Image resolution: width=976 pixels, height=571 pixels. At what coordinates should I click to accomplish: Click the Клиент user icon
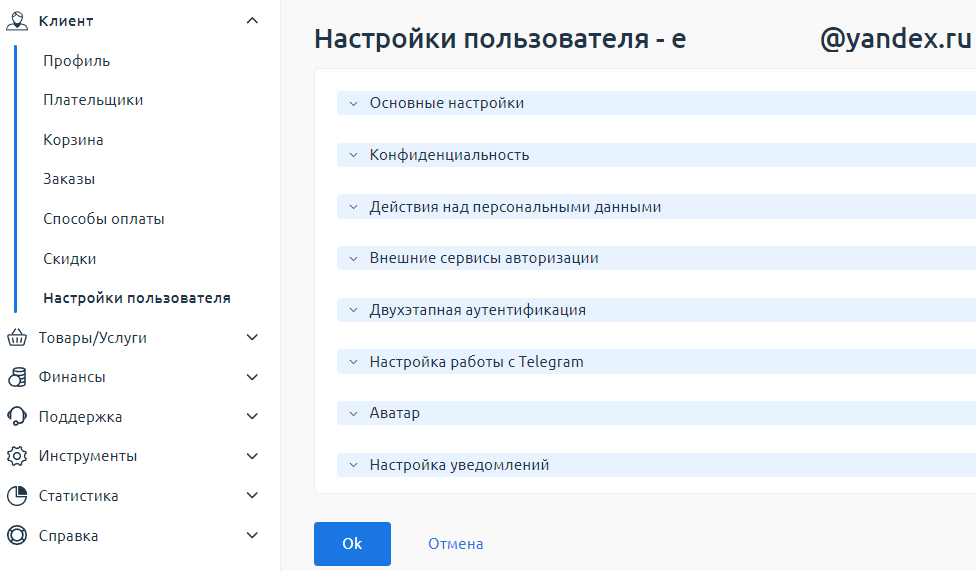(17, 21)
